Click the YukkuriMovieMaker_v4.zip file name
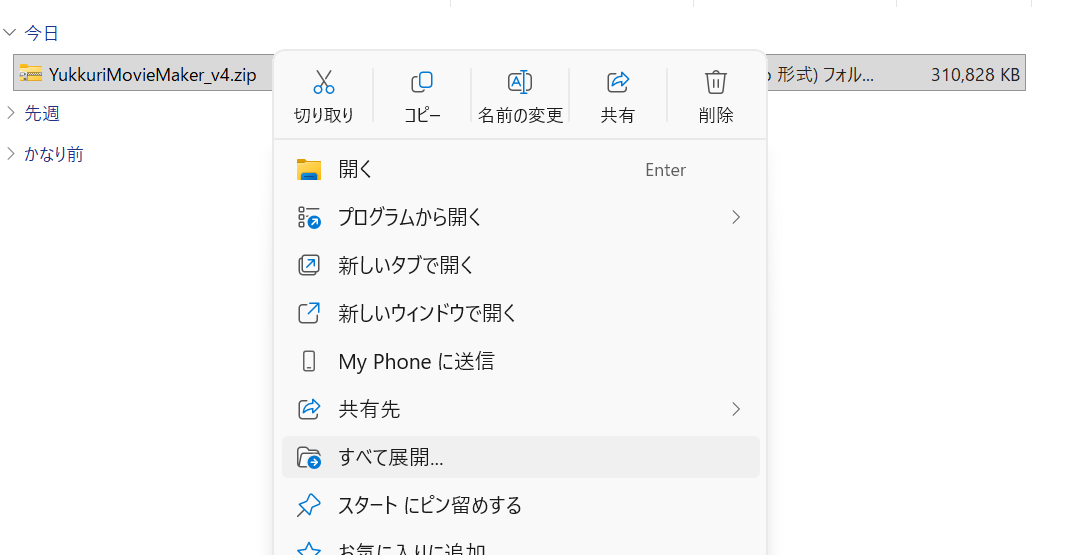Viewport: 1068px width, 555px height. (x=152, y=74)
